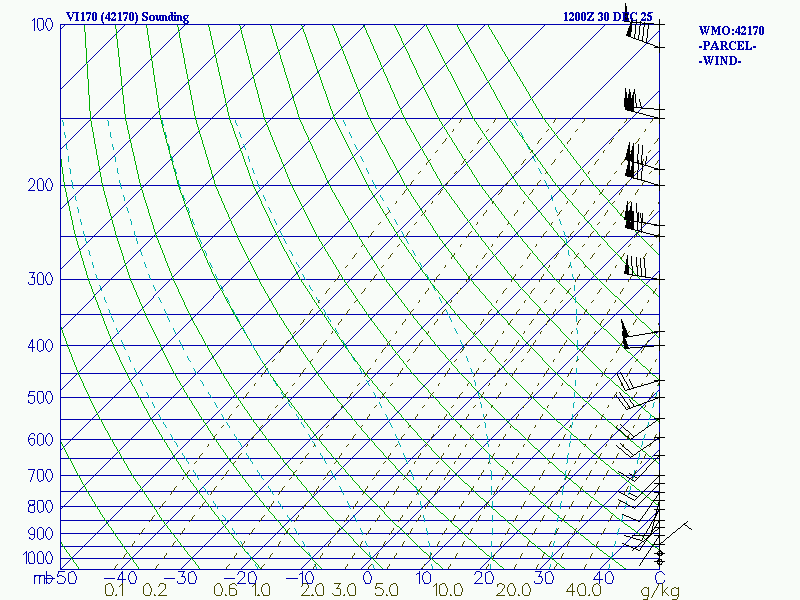
Task: Select the 10 temperature axis label
Action: 423,578
